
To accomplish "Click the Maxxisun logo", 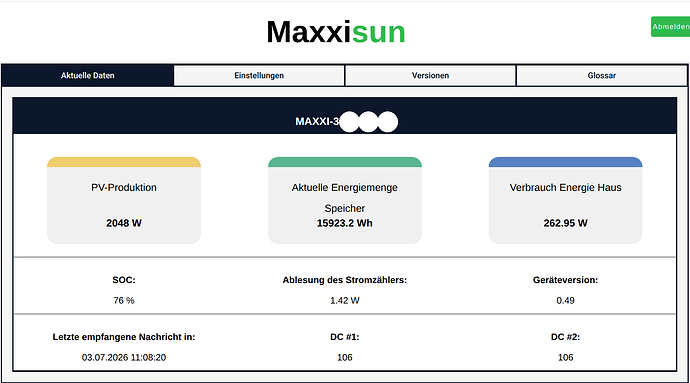I will pyautogui.click(x=336, y=32).
